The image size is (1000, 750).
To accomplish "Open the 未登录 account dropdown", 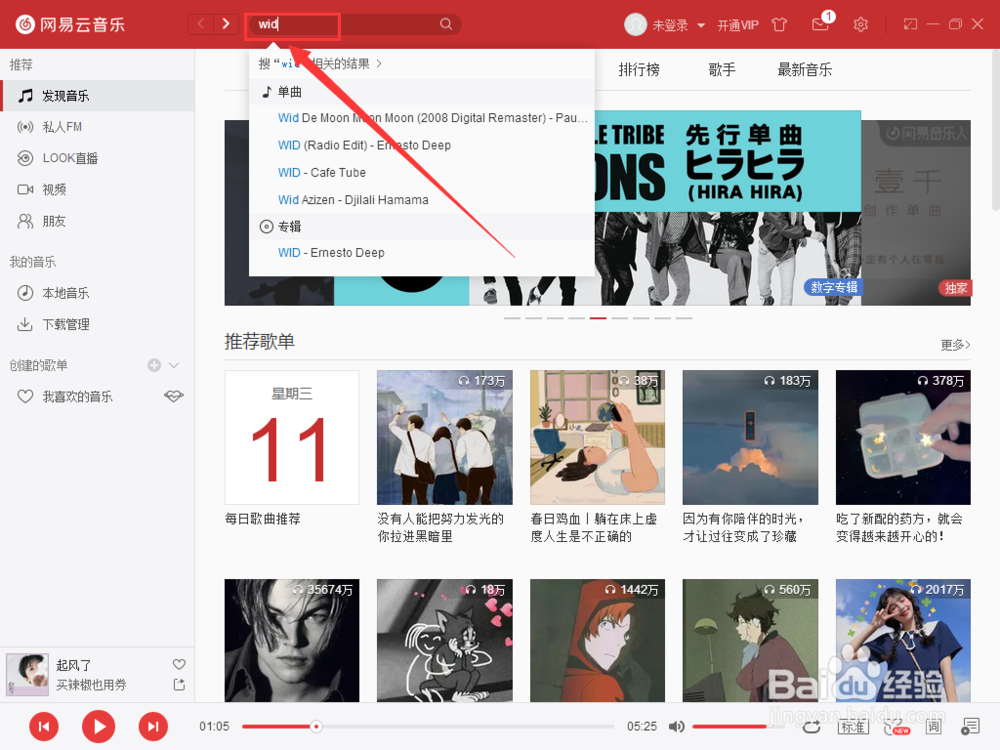I will click(x=678, y=26).
